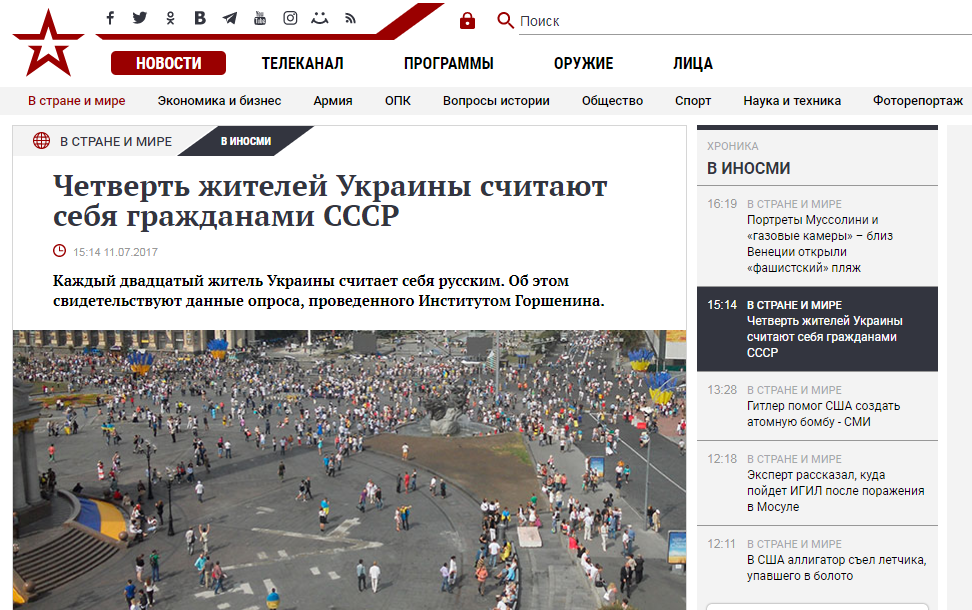The image size is (972, 610).
Task: Open the YouTube social icon
Action: click(260, 18)
